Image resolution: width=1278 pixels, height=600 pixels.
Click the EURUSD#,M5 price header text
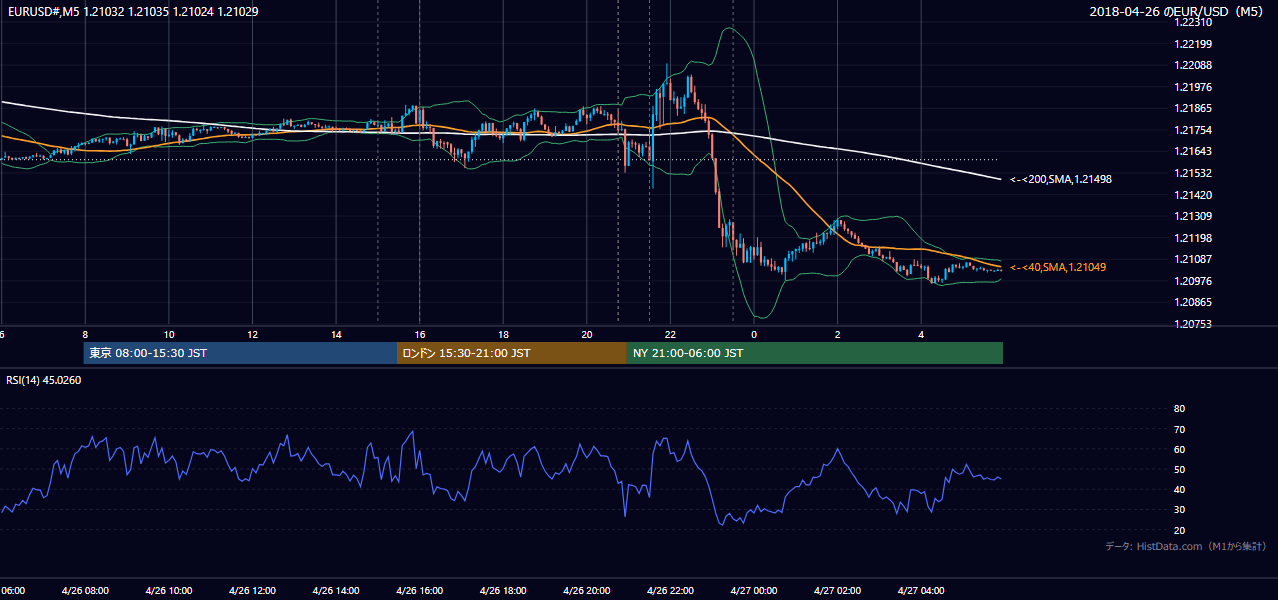click(x=132, y=12)
